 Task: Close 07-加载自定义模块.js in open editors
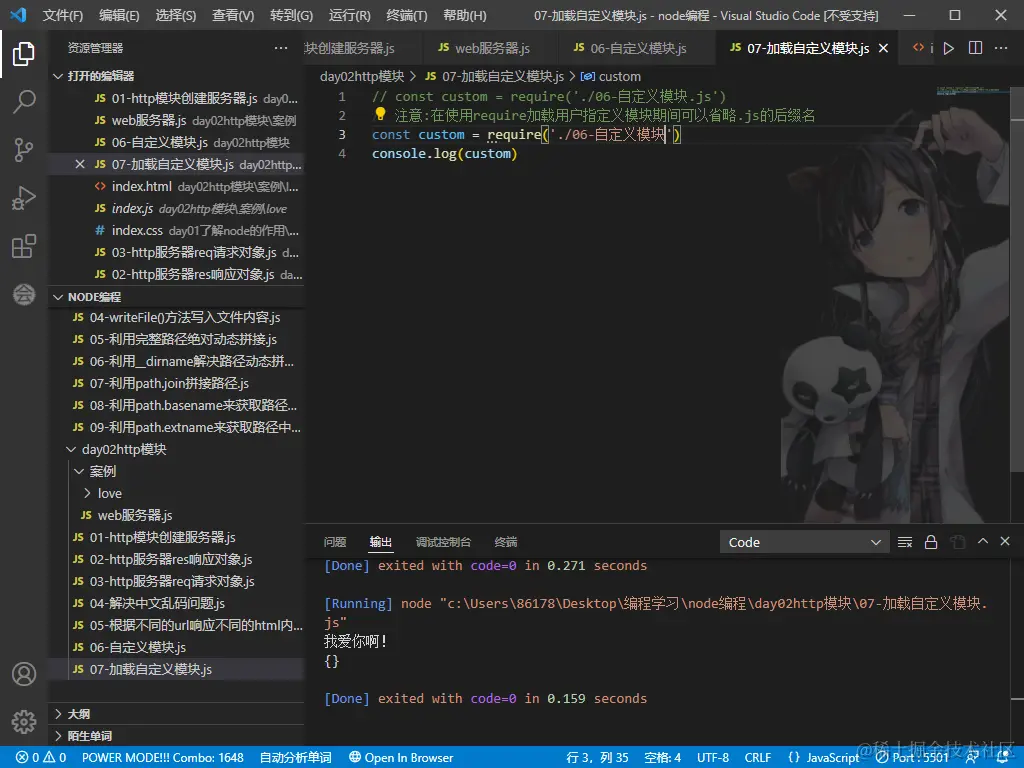point(80,165)
